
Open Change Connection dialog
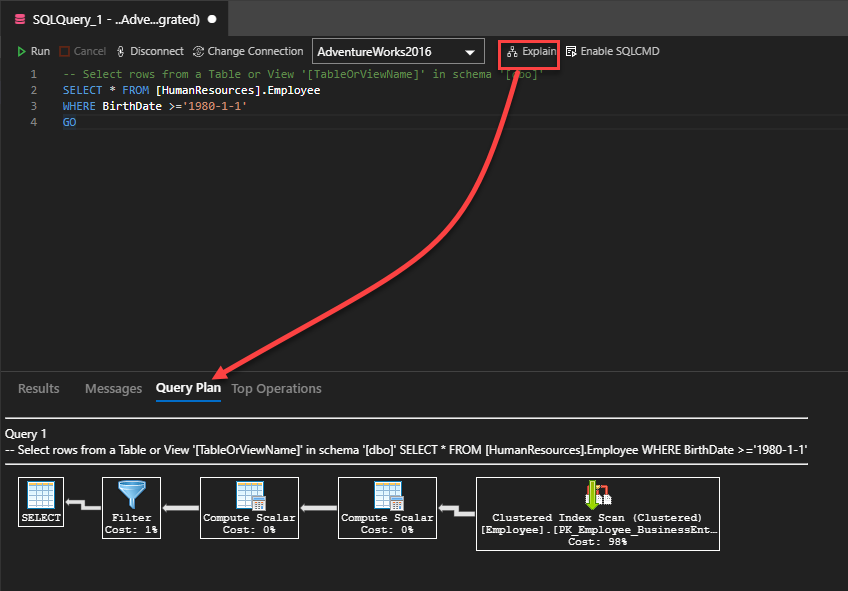tap(248, 51)
